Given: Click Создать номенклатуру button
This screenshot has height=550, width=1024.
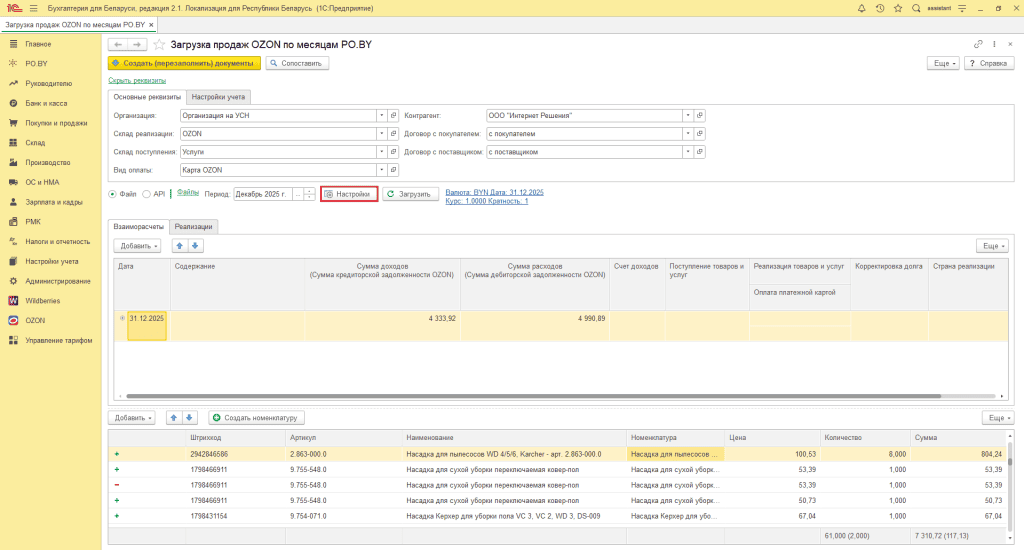Looking at the screenshot, I should tap(257, 418).
